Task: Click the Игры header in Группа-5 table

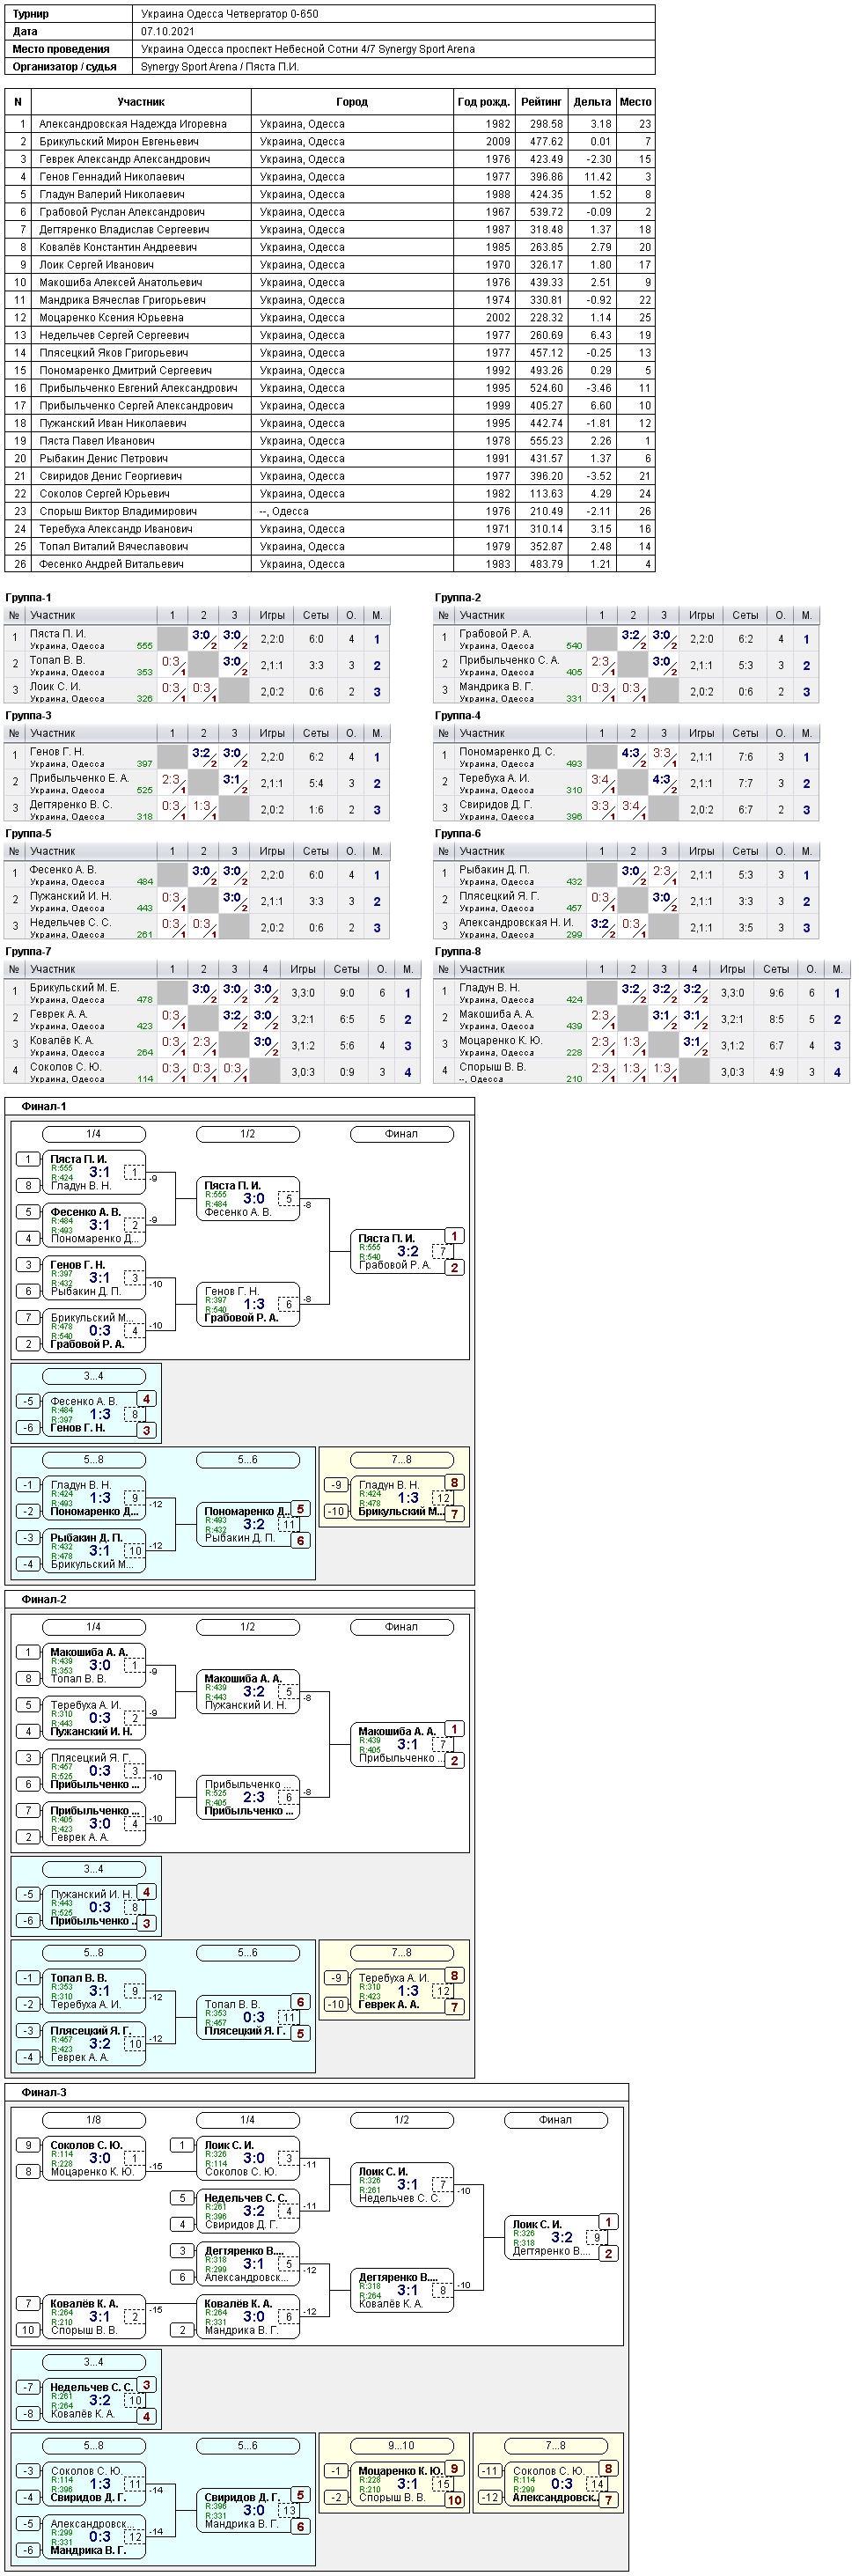Action: [272, 852]
